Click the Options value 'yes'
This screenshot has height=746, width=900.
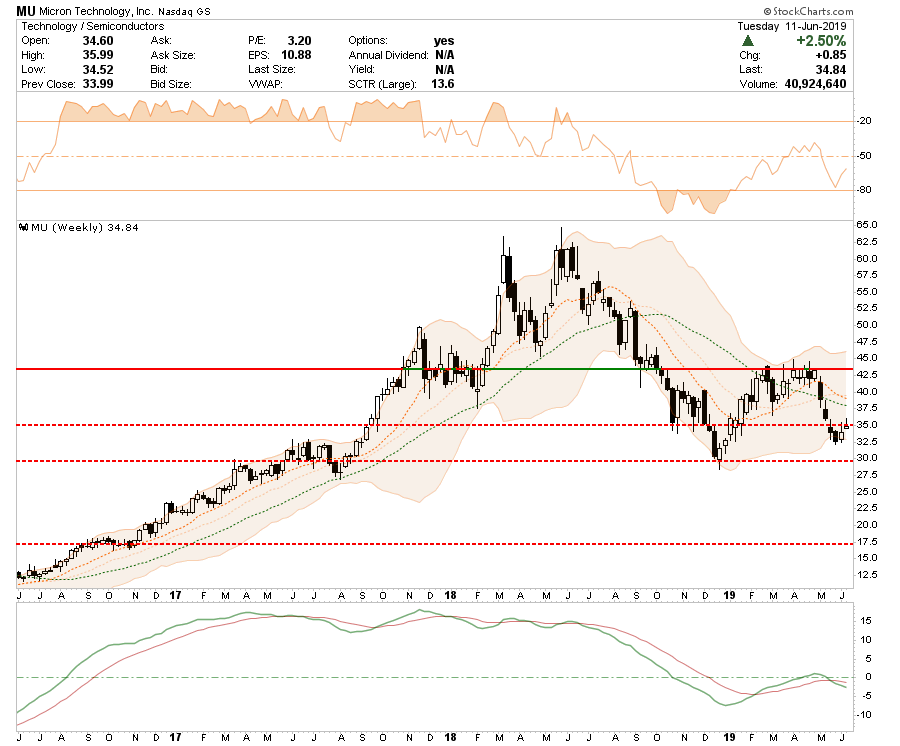click(444, 41)
